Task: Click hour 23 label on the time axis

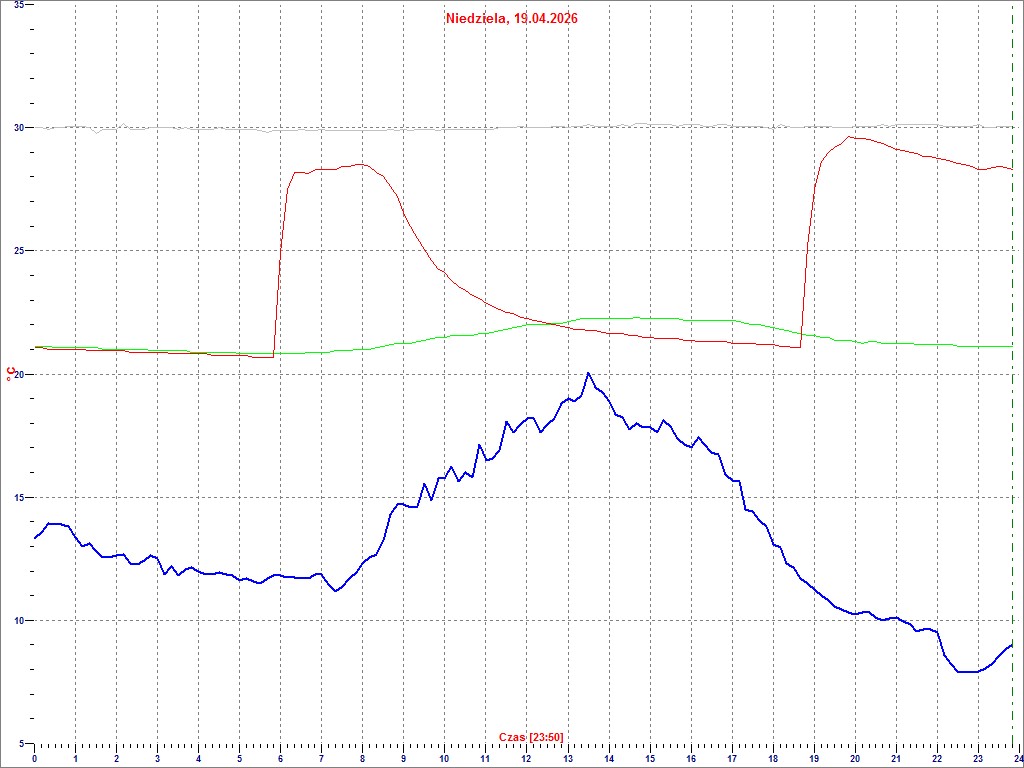Action: (x=977, y=759)
